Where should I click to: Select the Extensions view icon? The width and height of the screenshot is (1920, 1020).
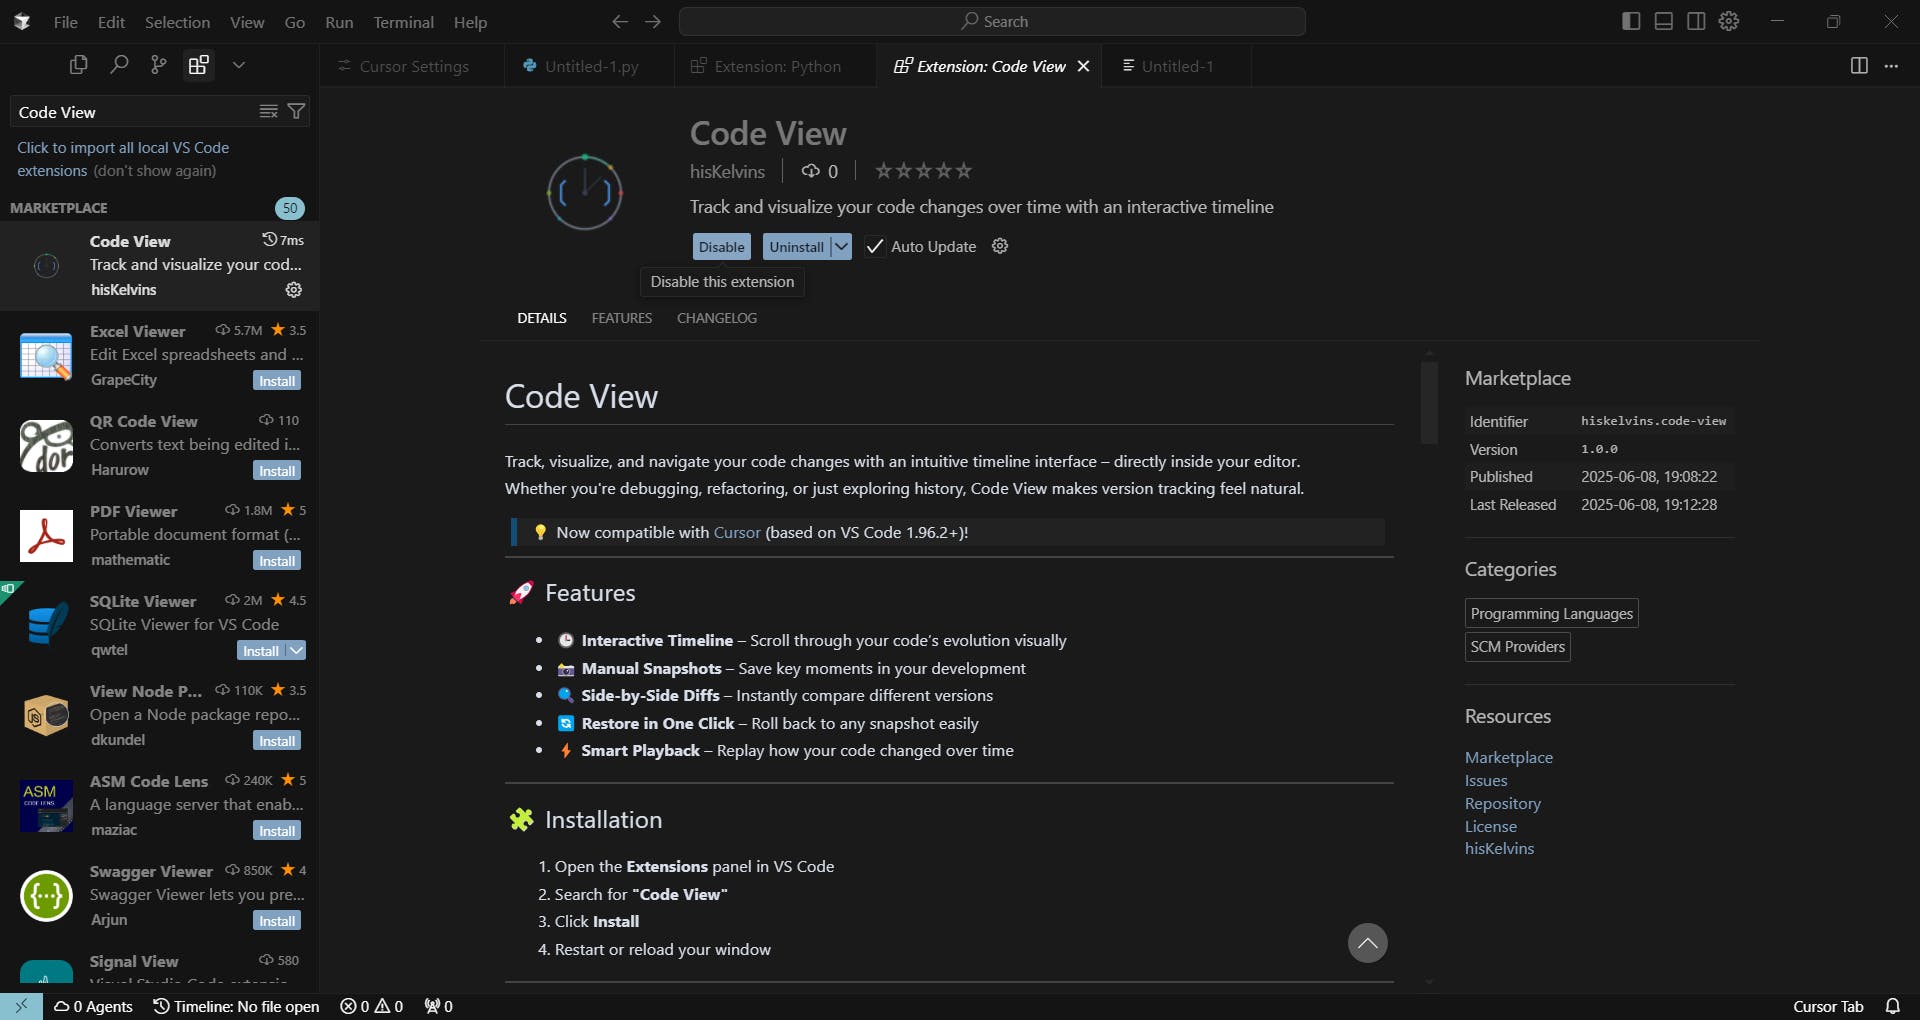(x=199, y=65)
